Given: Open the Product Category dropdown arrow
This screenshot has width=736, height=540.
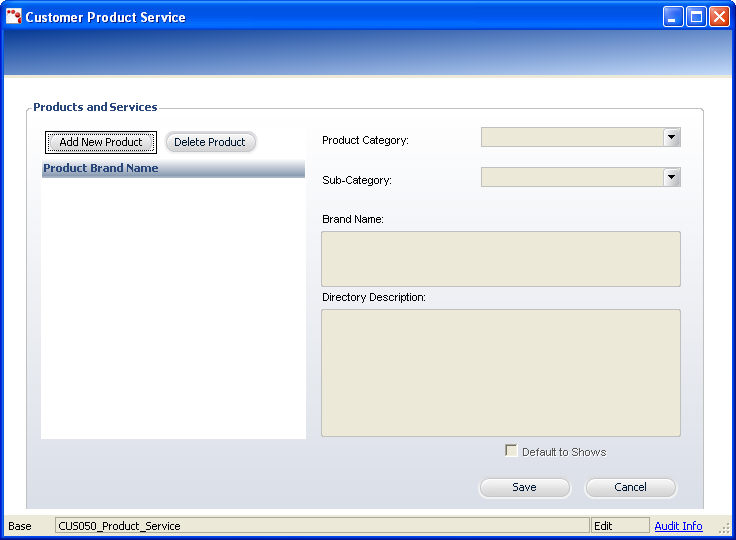Looking at the screenshot, I should pyautogui.click(x=672, y=138).
